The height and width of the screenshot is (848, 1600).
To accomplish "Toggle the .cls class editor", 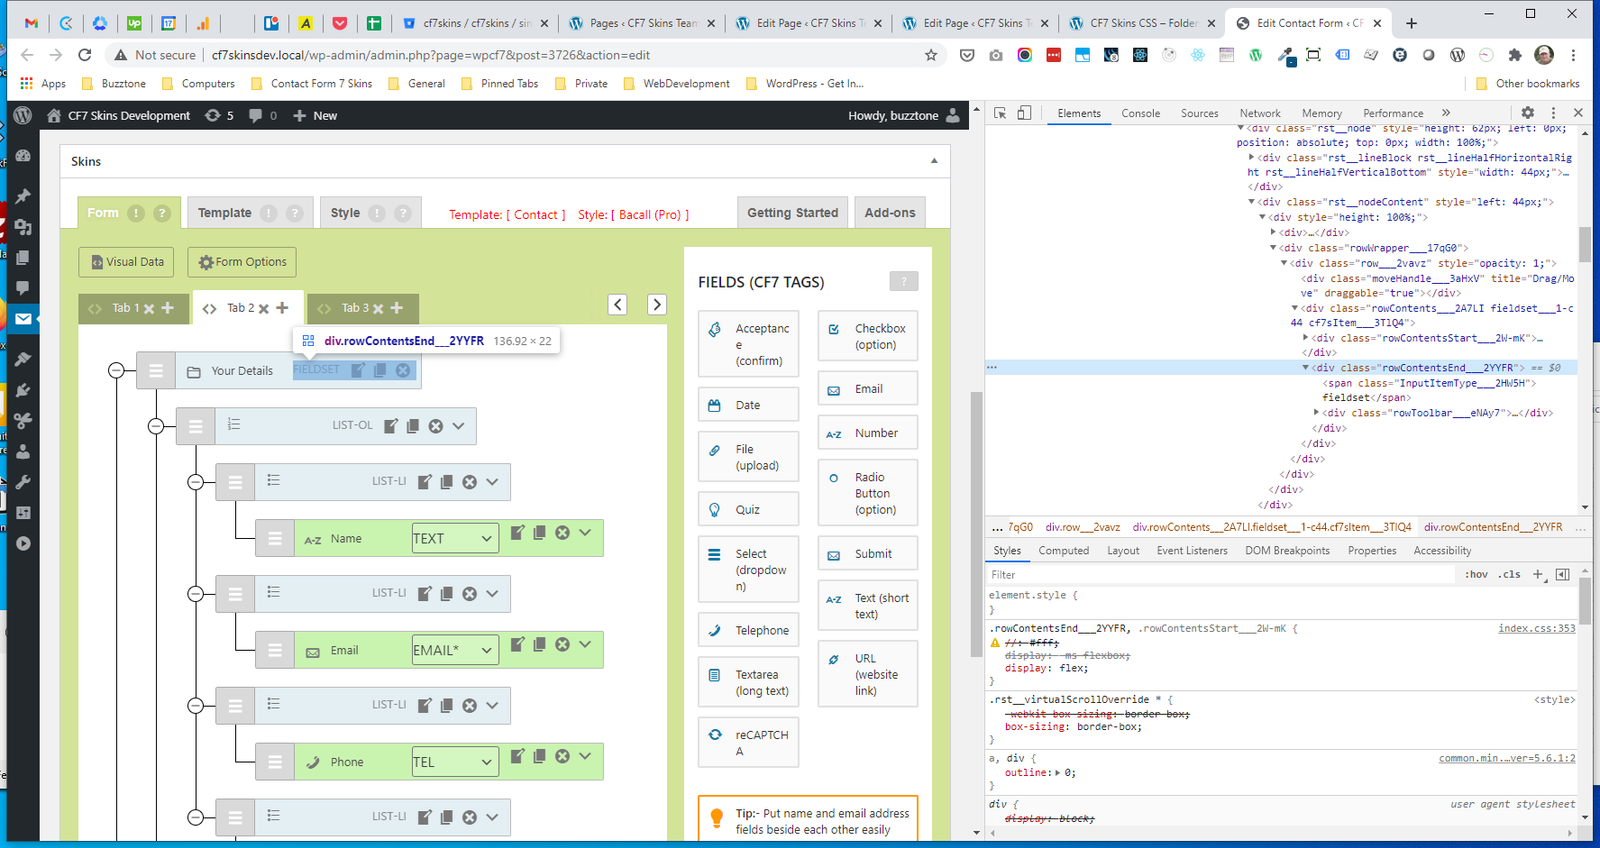I will pyautogui.click(x=1509, y=574).
